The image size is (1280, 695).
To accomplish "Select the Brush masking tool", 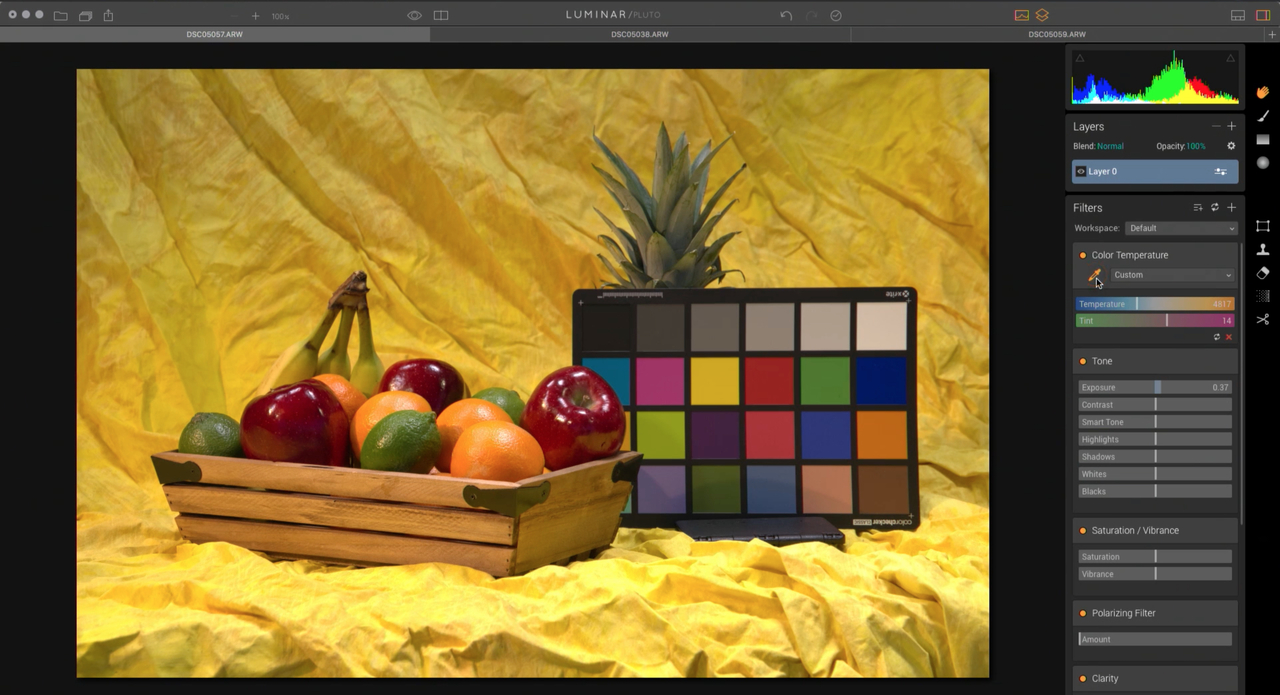I will point(1262,116).
